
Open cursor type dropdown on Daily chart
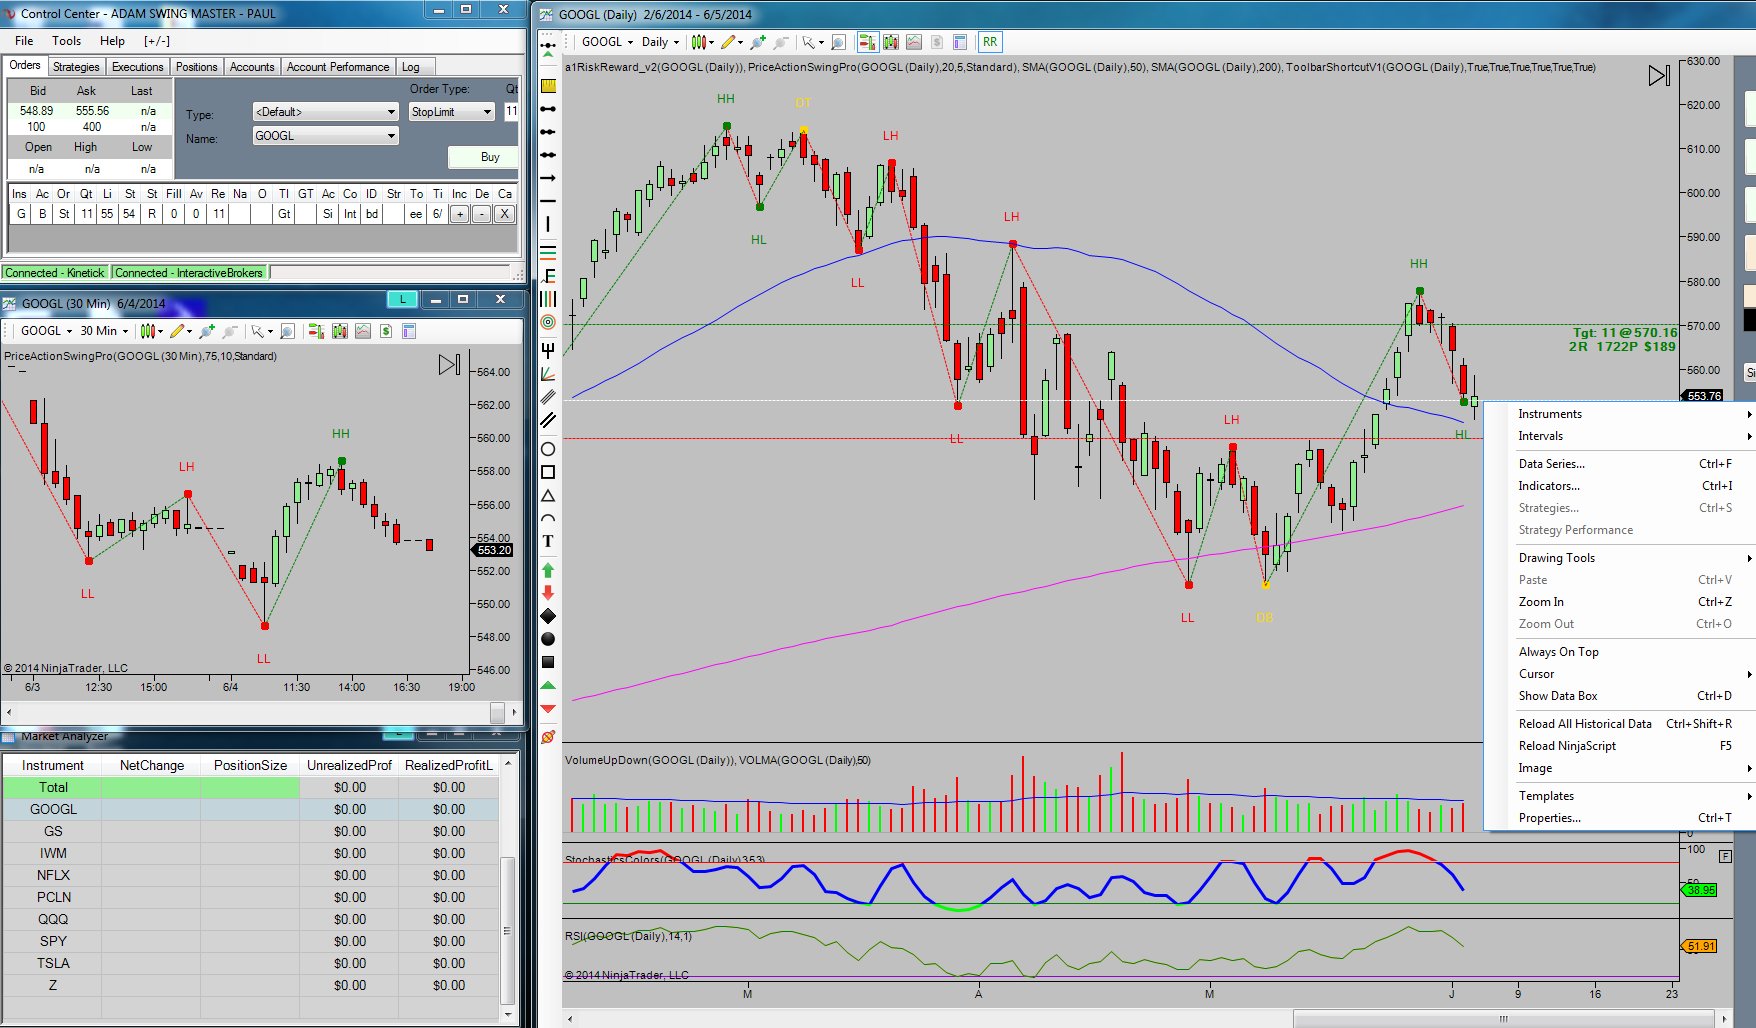tap(813, 42)
